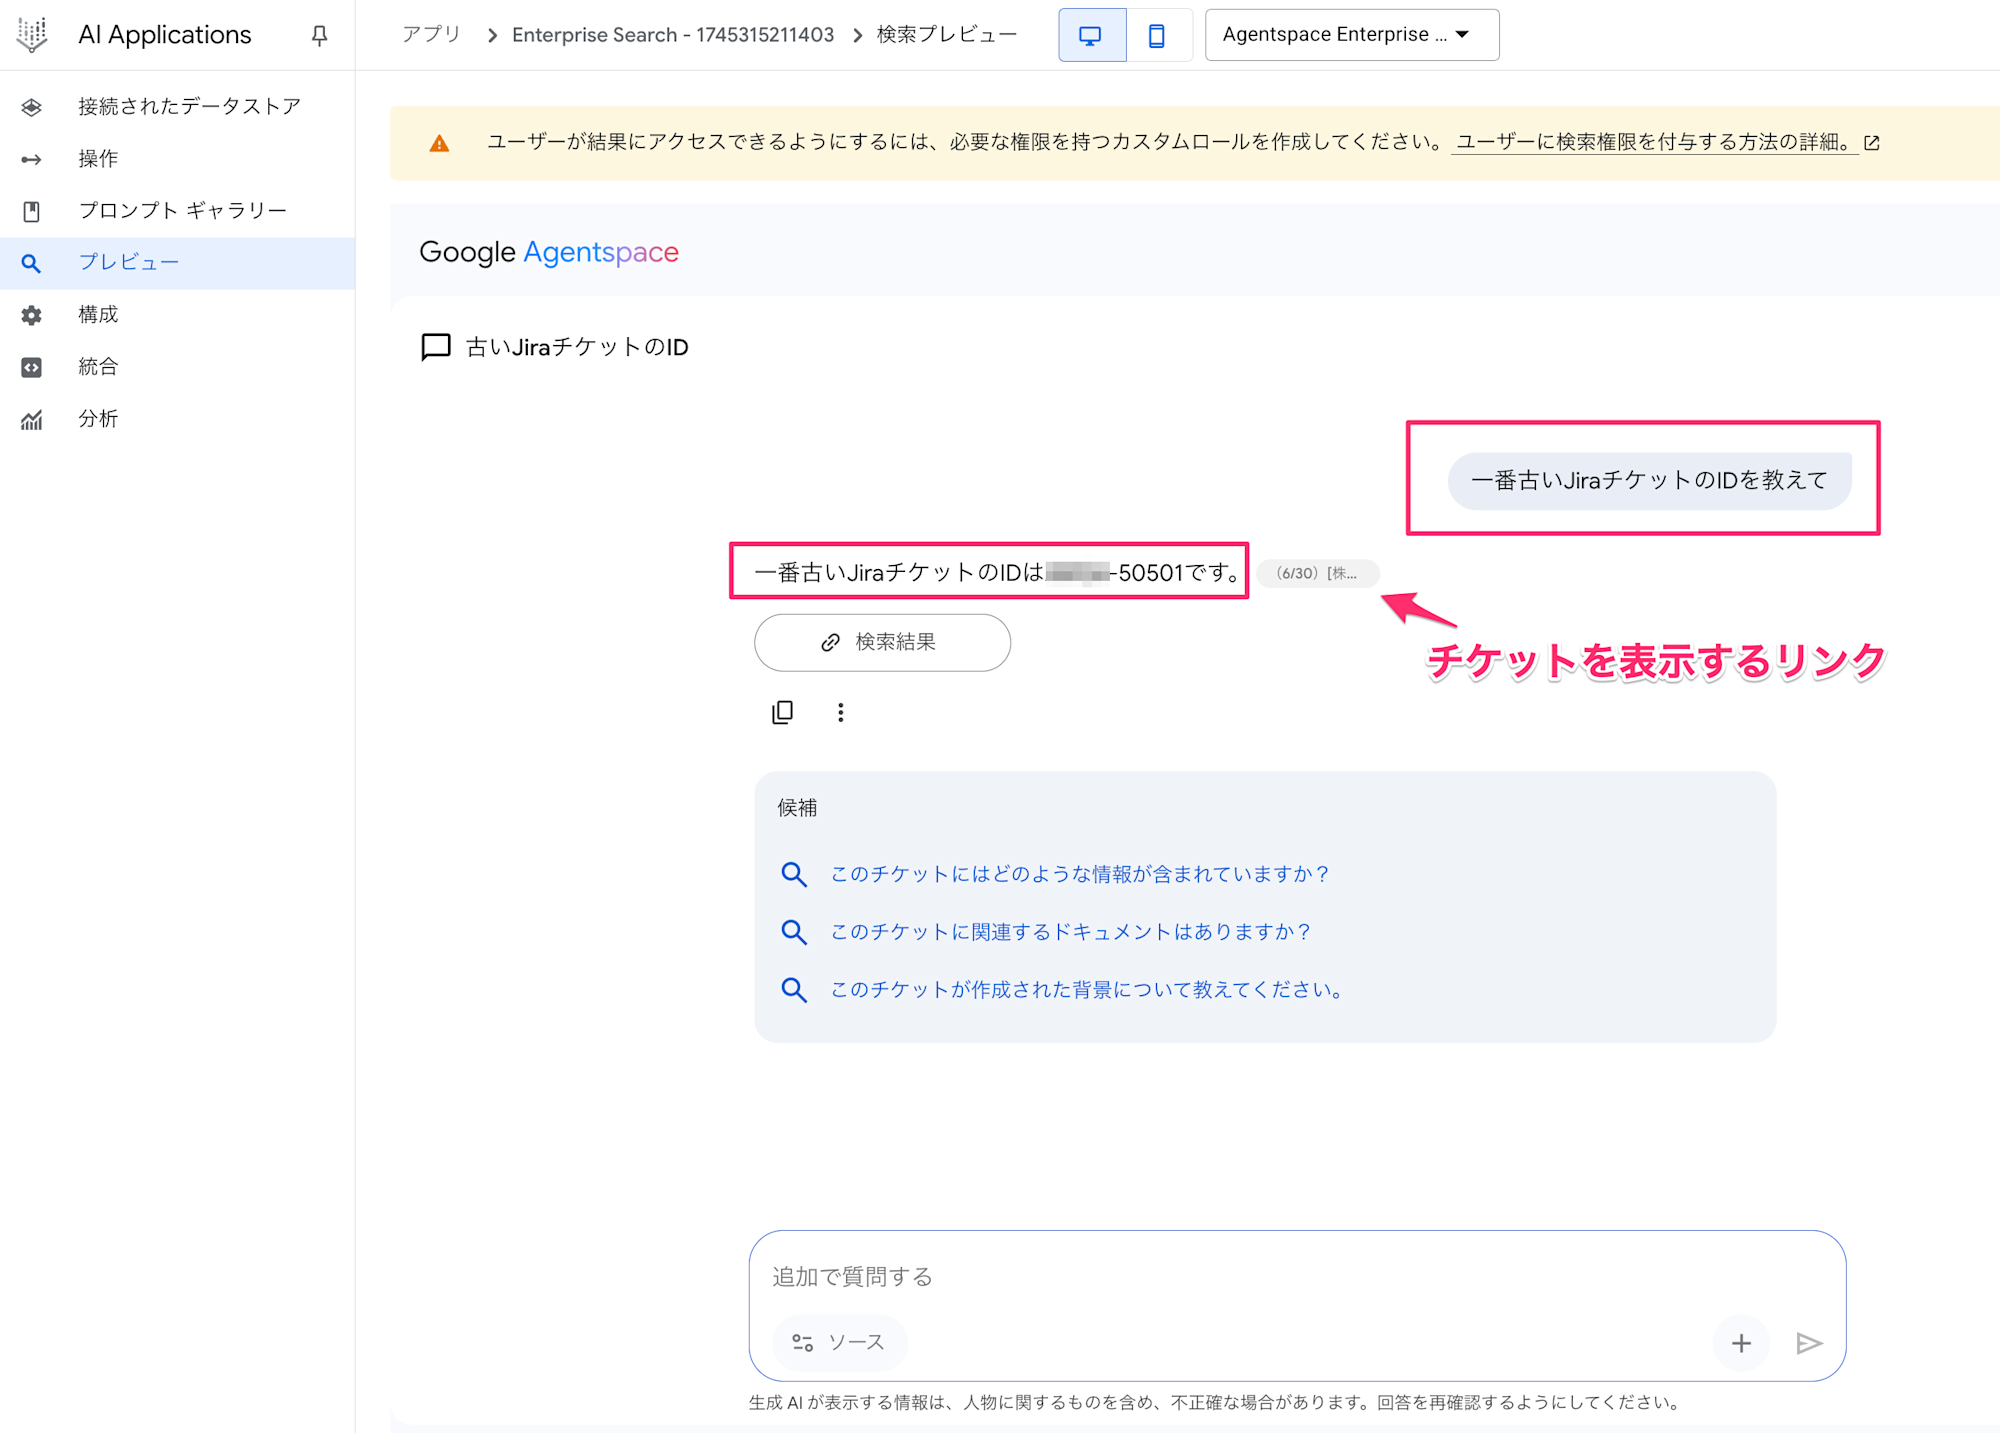Image resolution: width=2000 pixels, height=1433 pixels.
Task: Click the magnifier icon beside このチケットが作成された背景
Action: [x=794, y=990]
